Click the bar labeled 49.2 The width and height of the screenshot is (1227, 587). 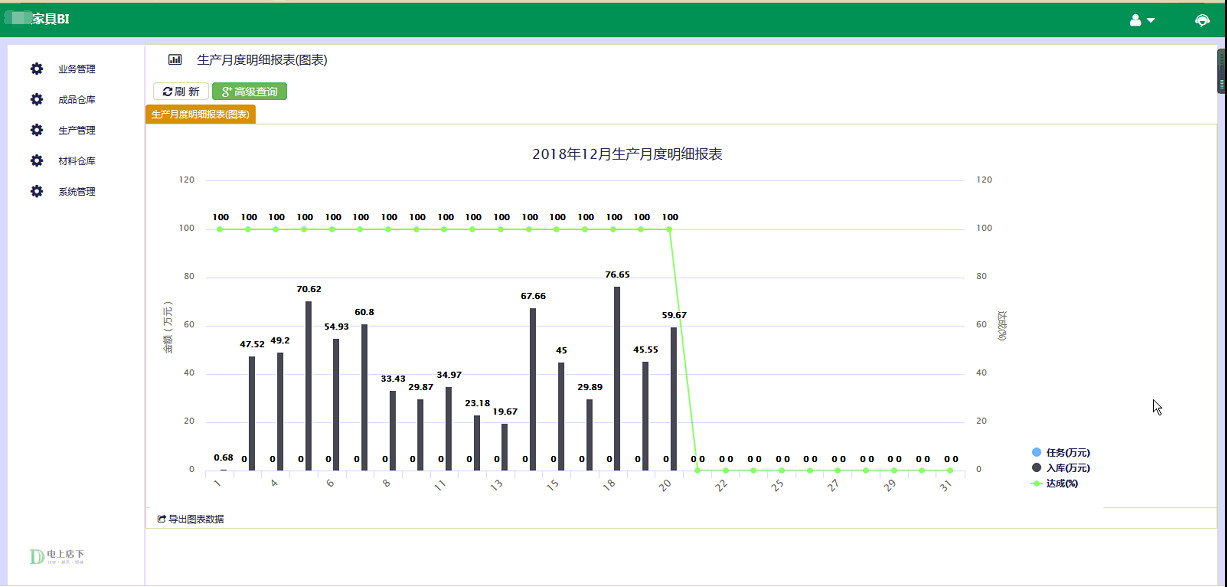point(281,411)
